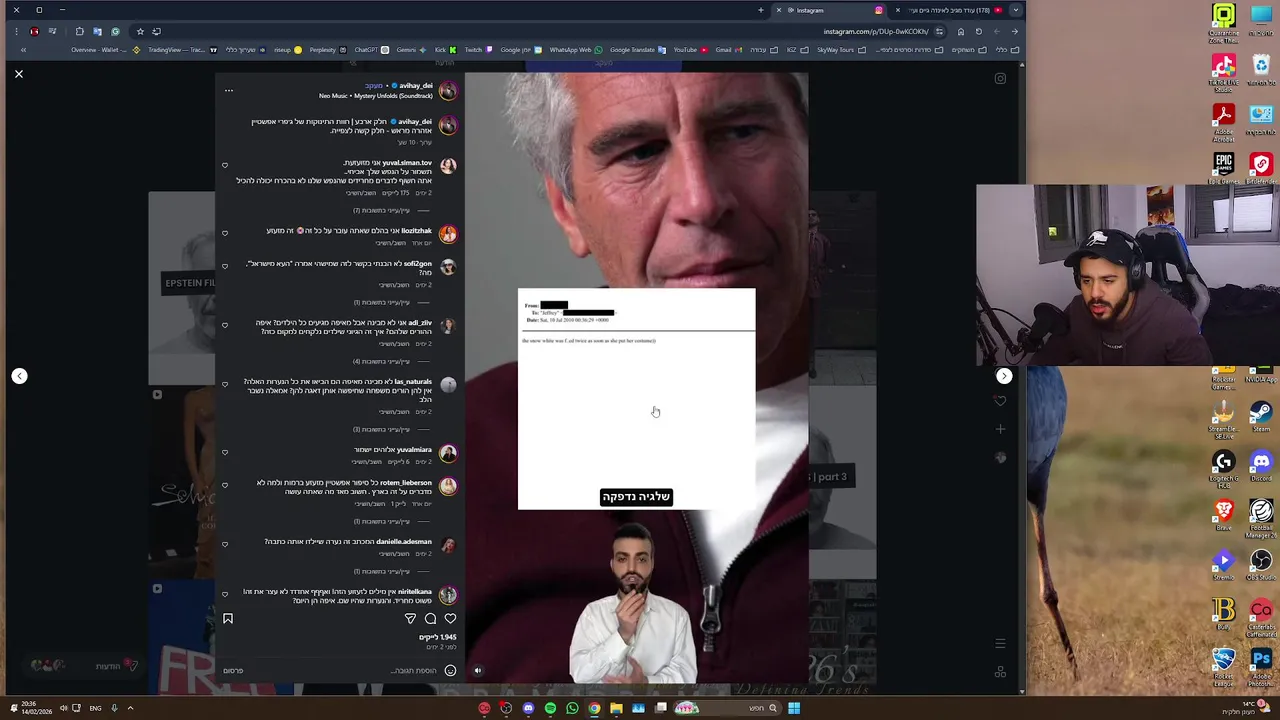The image size is (1280, 720).
Task: Expand the 3 replies under las_naturals
Action: (390, 429)
